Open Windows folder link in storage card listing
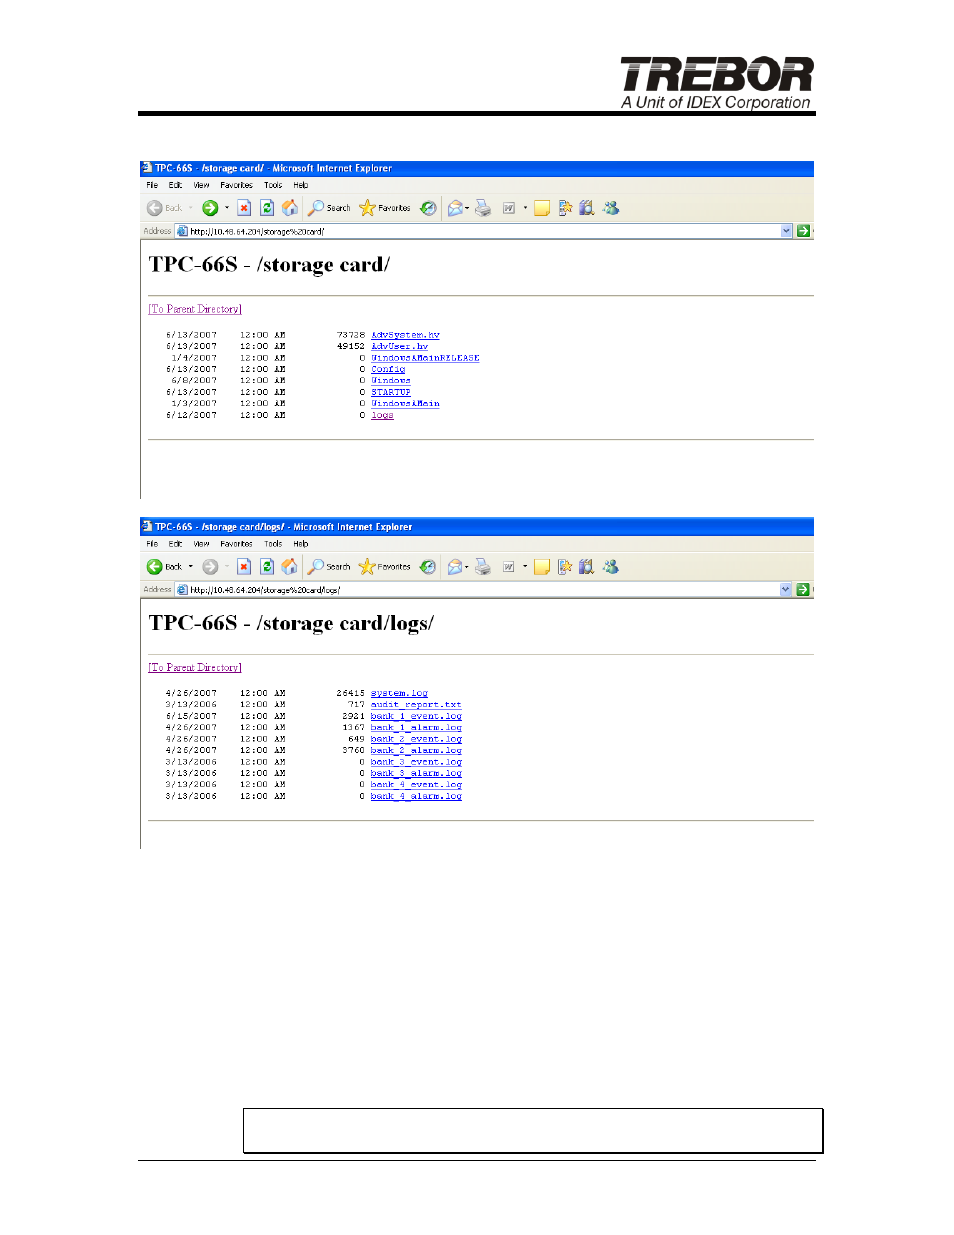Screen dimensions: 954x1235 click(391, 381)
